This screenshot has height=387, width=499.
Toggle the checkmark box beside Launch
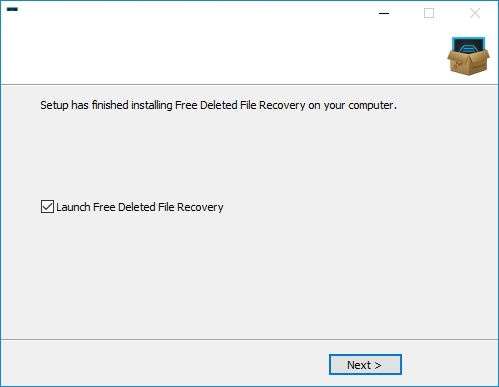(47, 207)
